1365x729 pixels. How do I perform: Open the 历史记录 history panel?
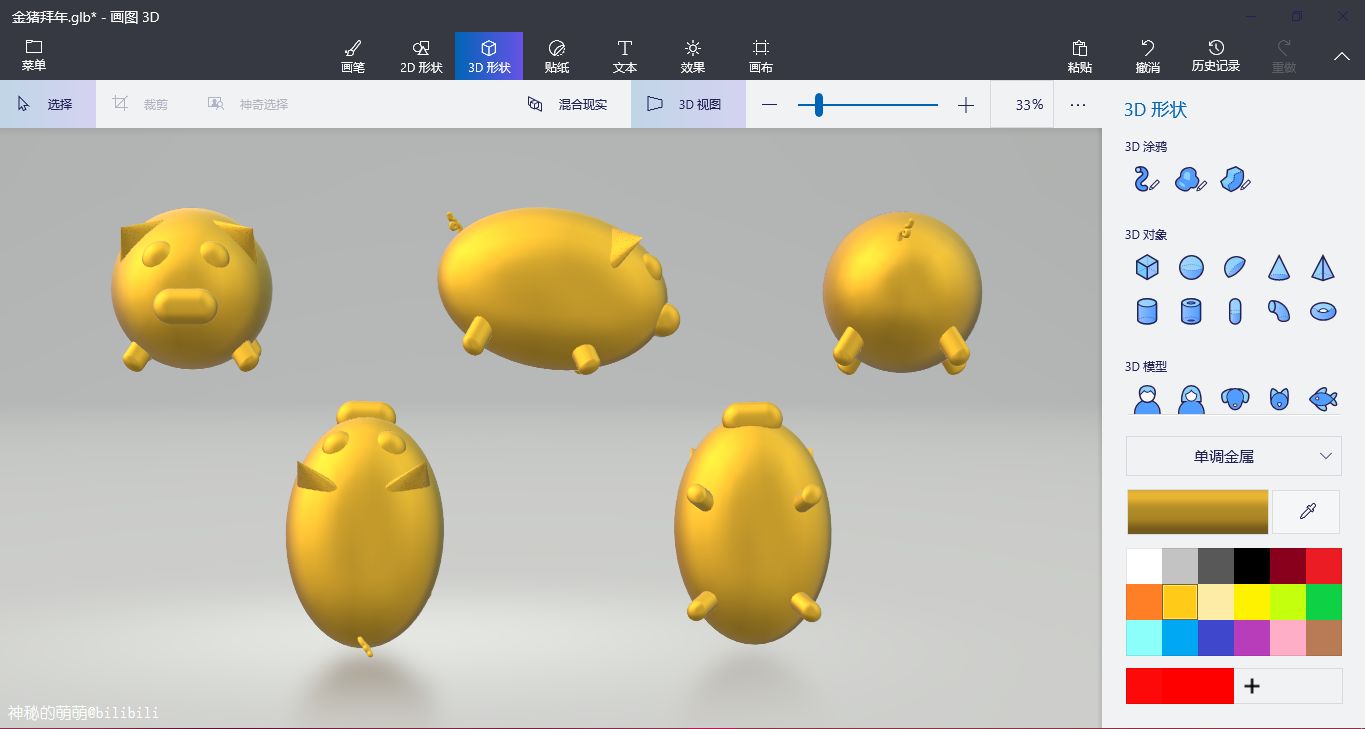1216,56
